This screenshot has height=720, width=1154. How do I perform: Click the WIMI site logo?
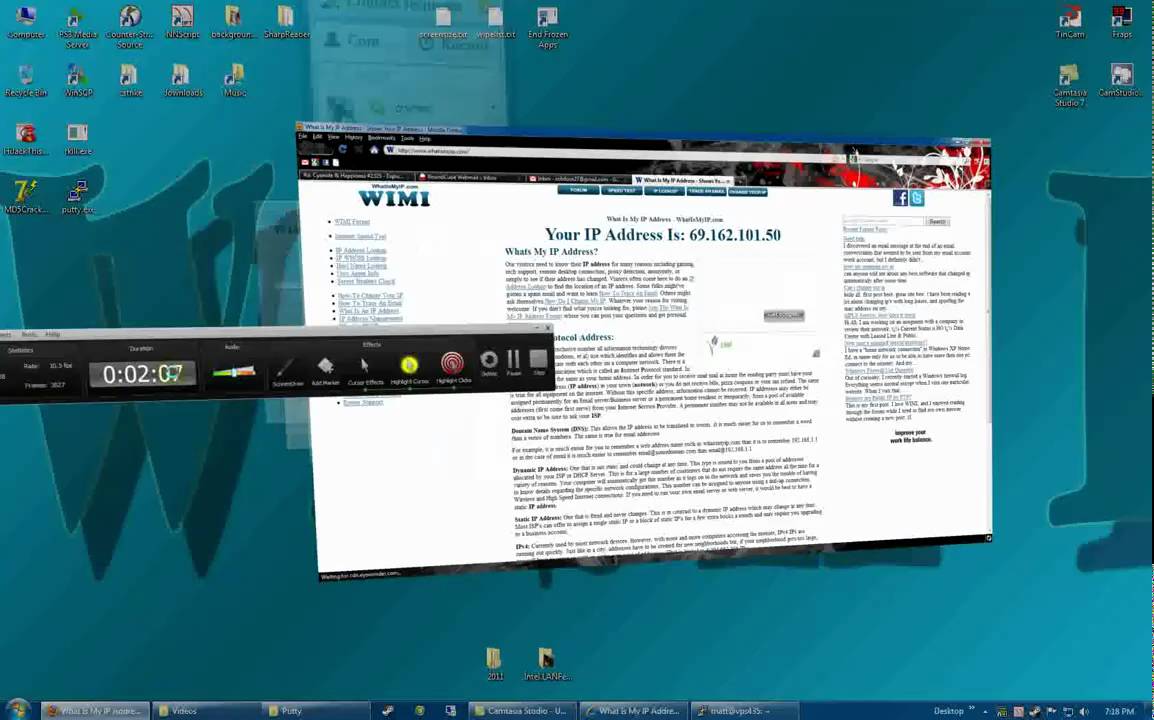[x=394, y=196]
